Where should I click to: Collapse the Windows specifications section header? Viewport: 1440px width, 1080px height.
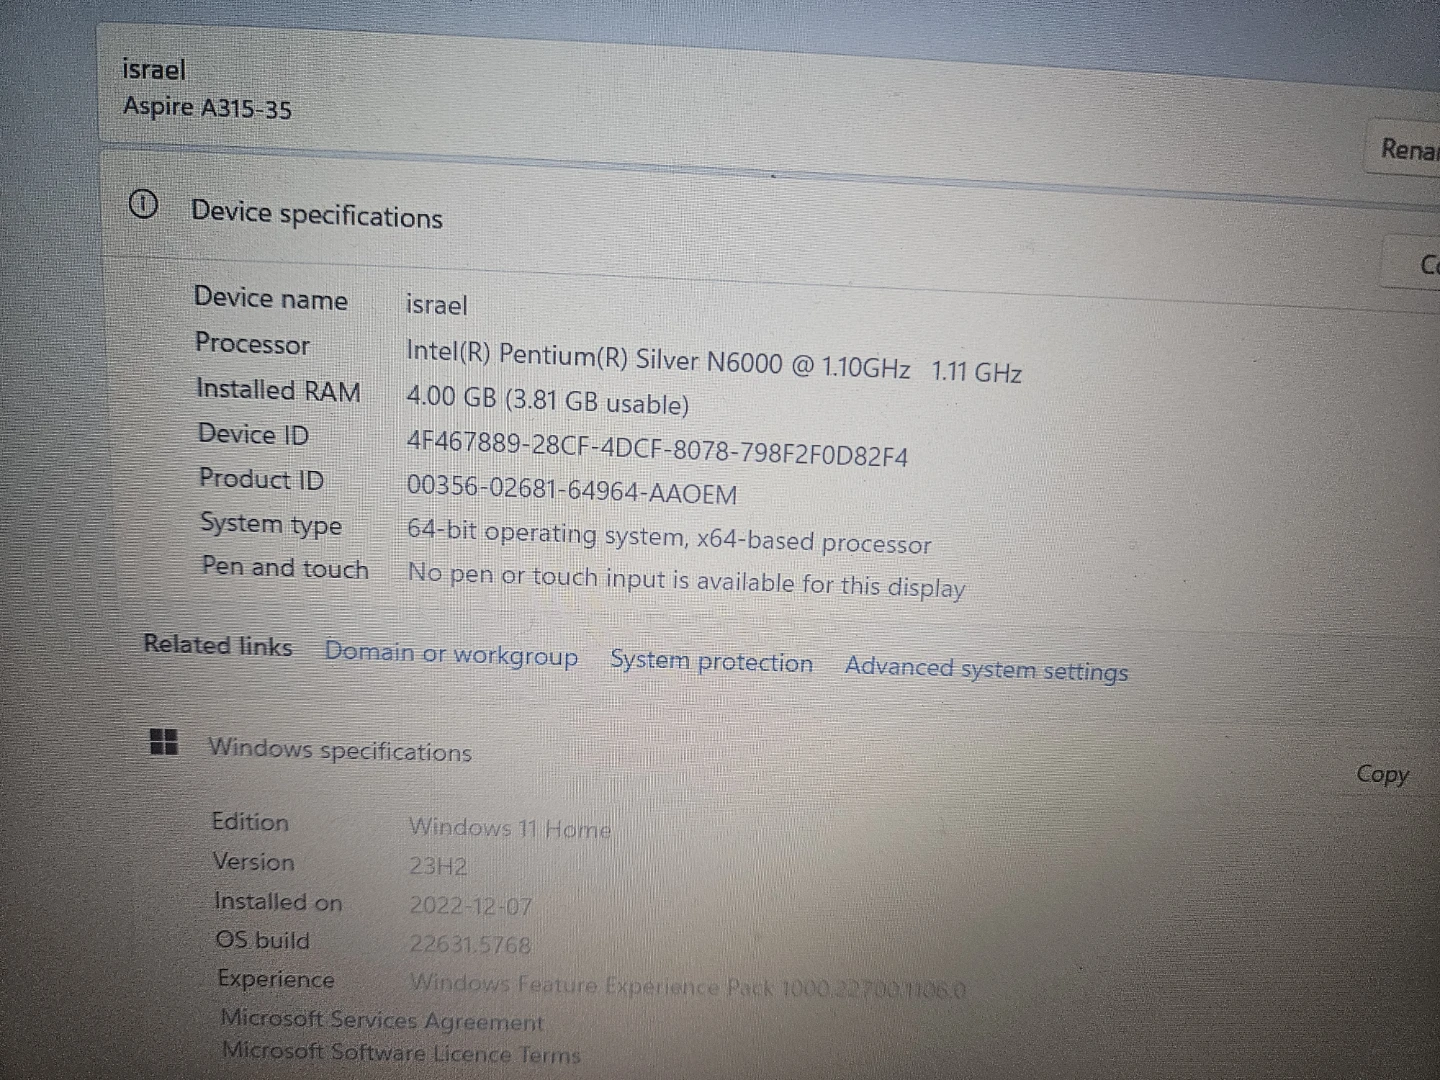coord(339,749)
